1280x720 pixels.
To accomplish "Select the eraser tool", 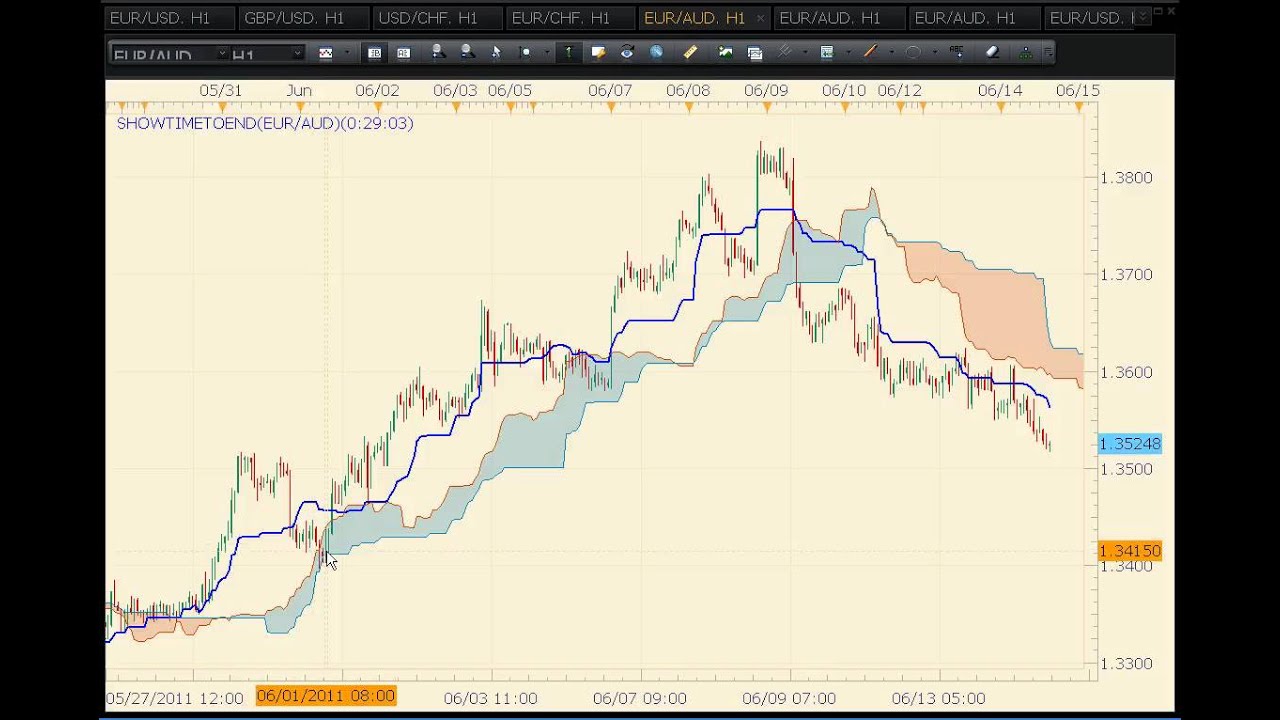I will coord(992,53).
